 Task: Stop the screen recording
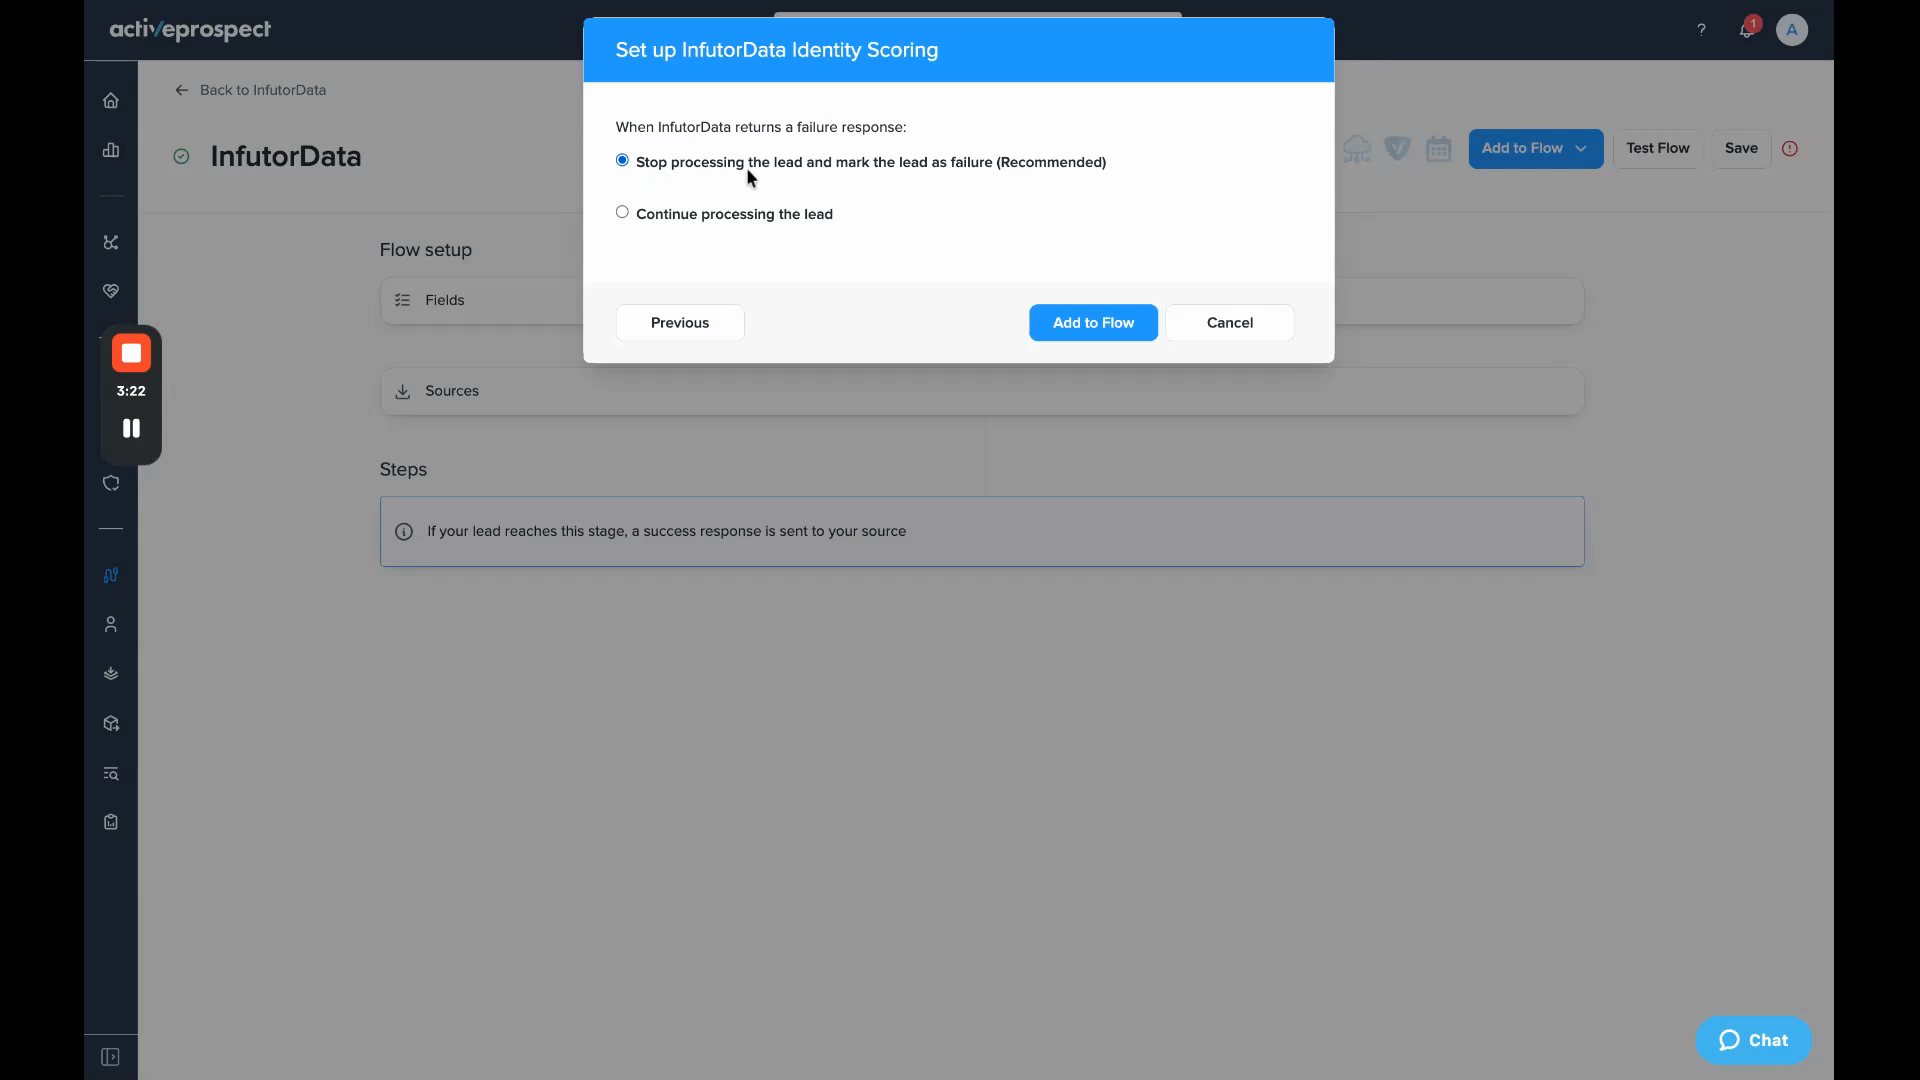tap(131, 353)
